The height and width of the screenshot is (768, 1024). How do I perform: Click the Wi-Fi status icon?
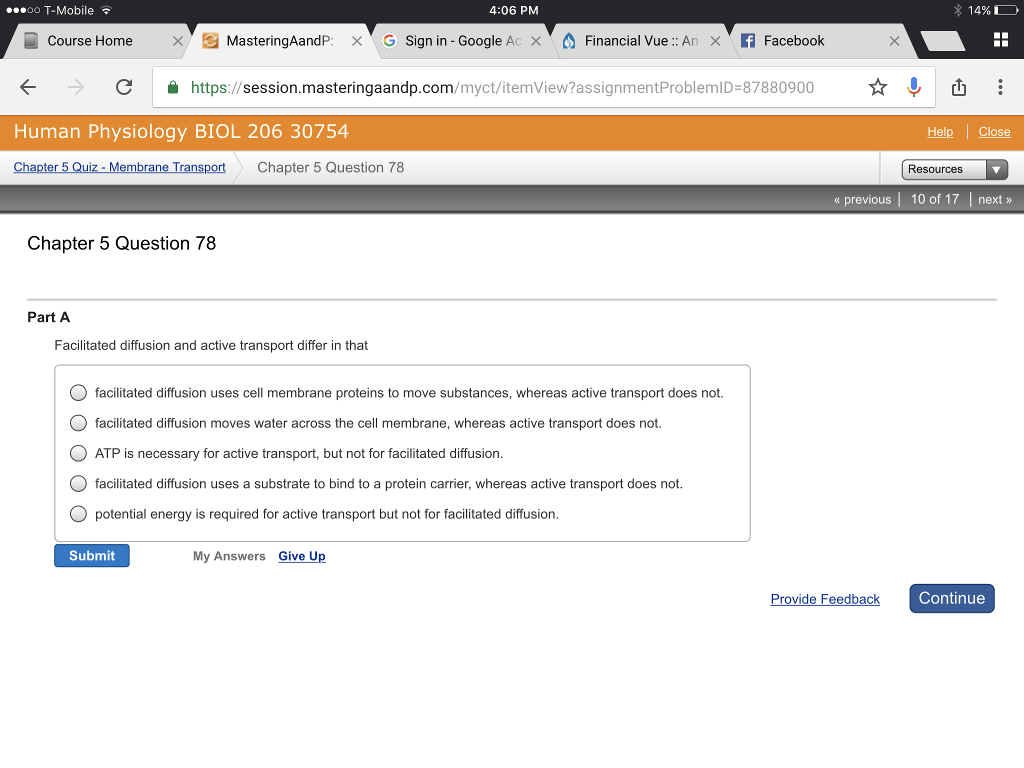(106, 10)
